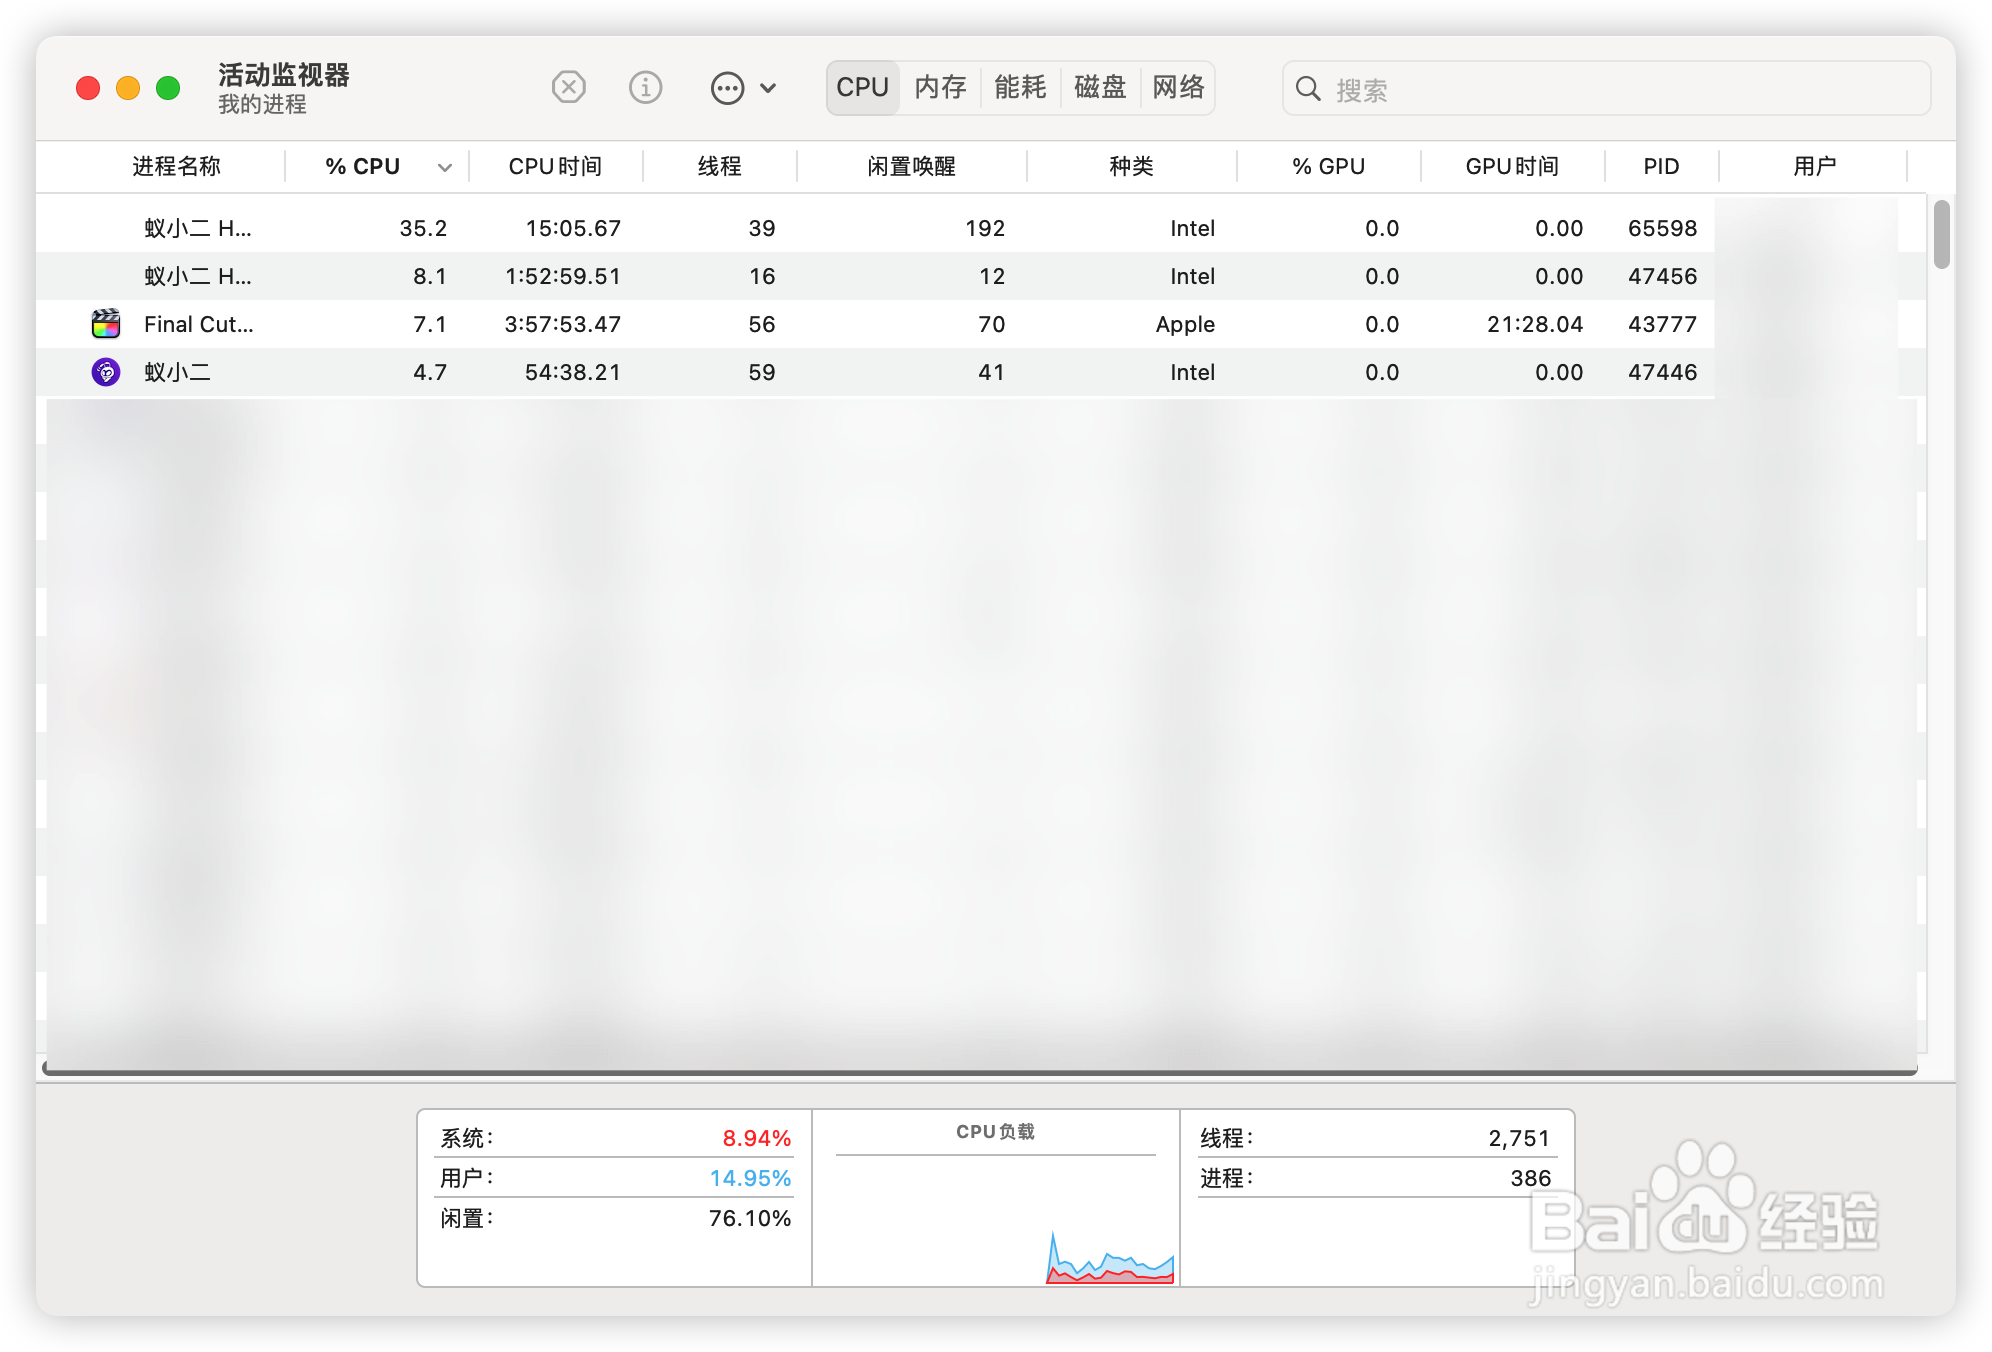1992x1352 pixels.
Task: Sort by the CPU时间 column header
Action: (x=555, y=166)
